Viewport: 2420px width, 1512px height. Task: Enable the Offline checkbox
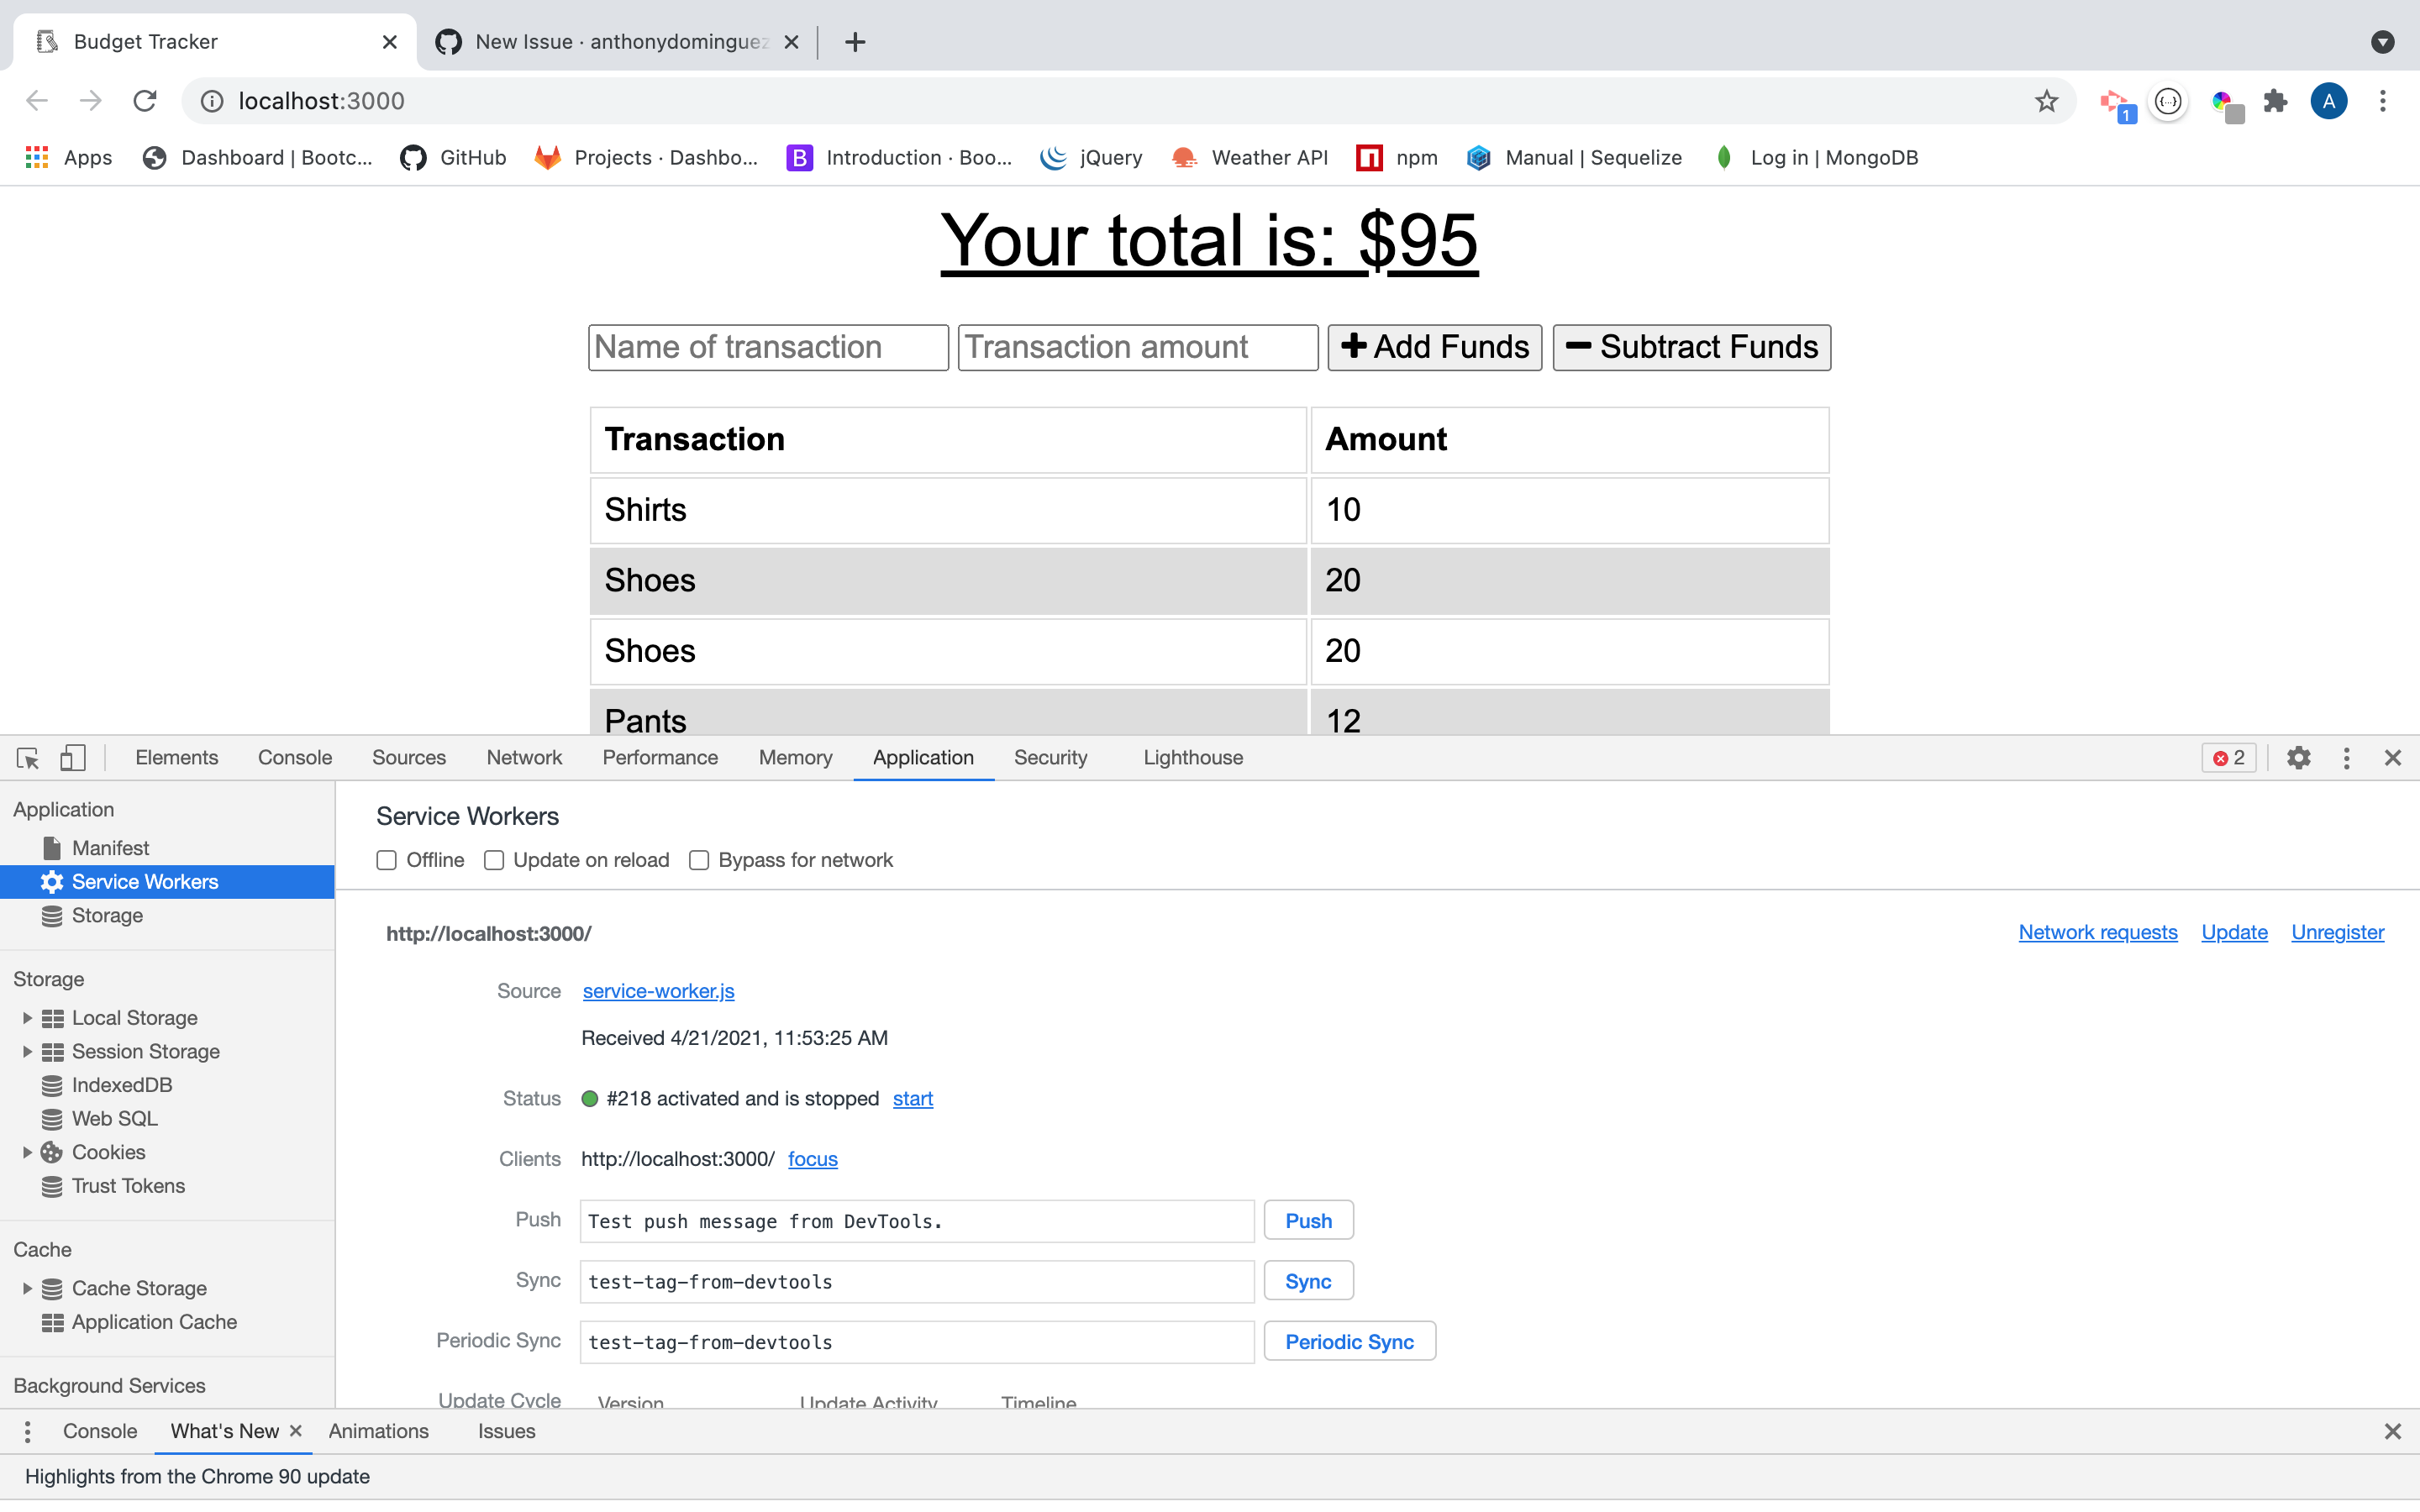click(386, 860)
